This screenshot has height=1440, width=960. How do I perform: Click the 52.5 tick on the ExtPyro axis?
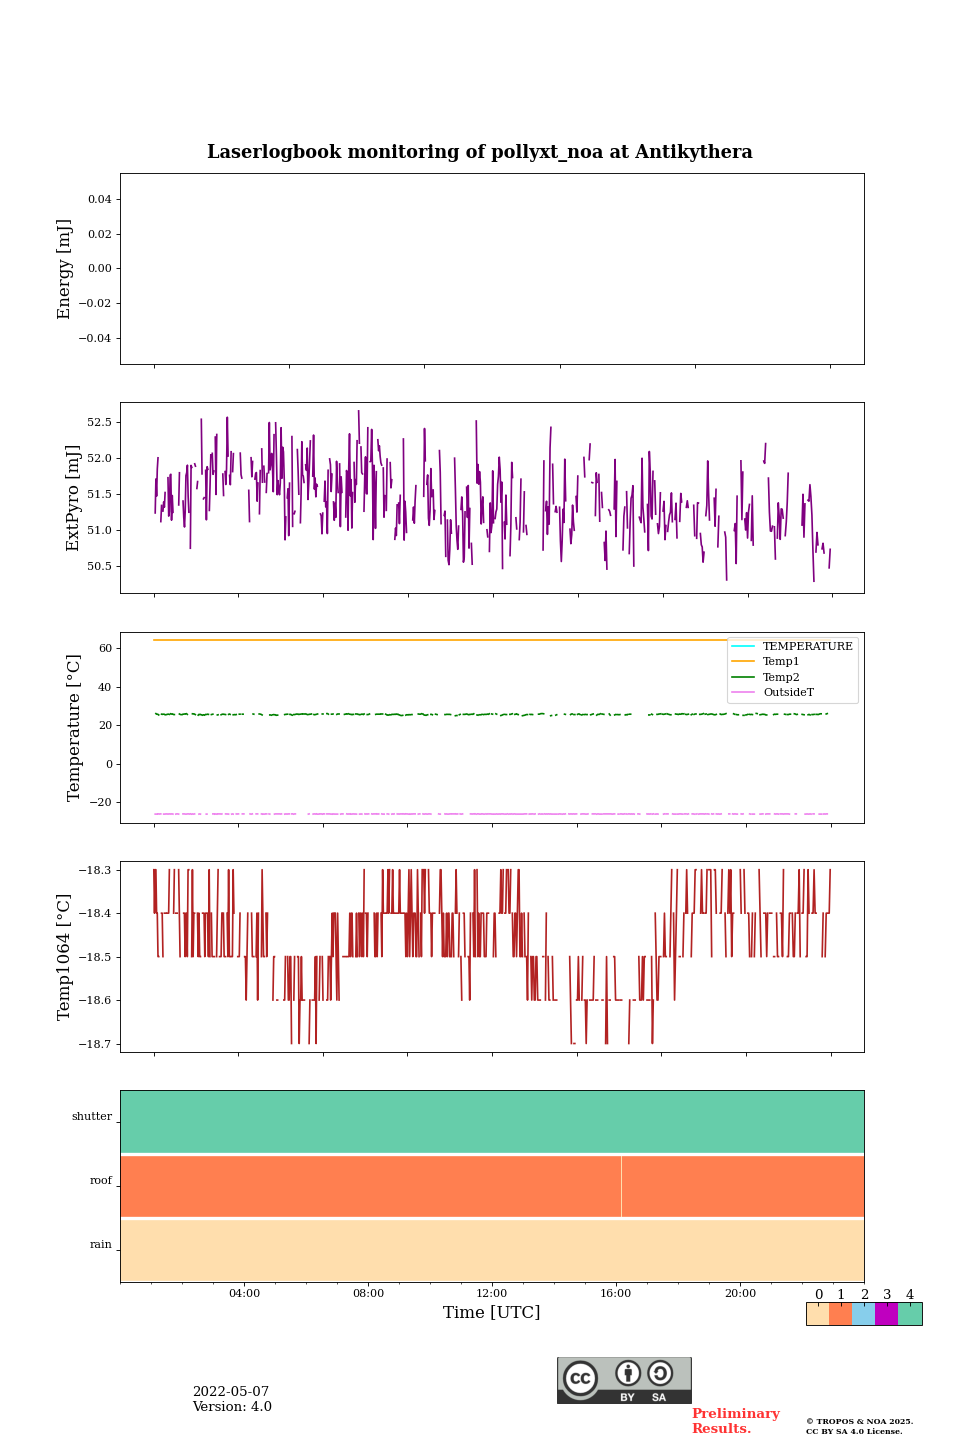99,422
